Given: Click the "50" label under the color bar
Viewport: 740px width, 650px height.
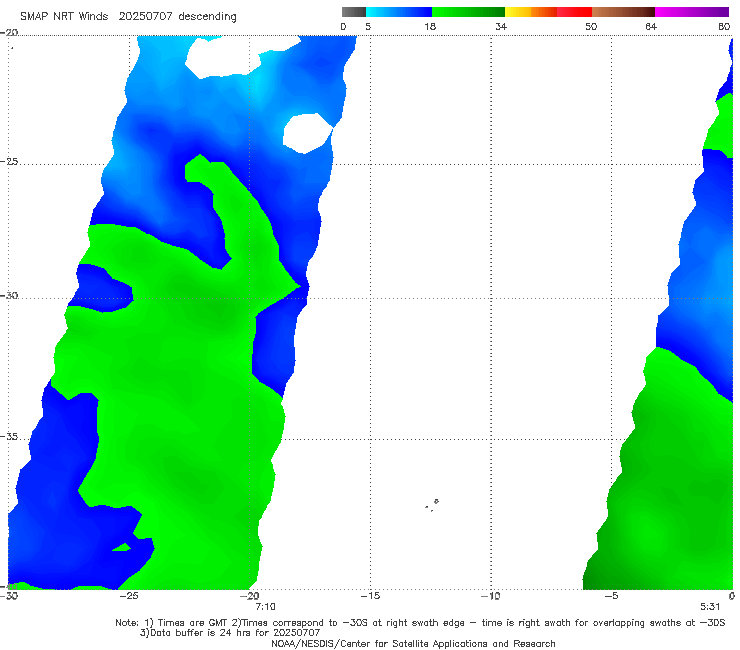Looking at the screenshot, I should (591, 27).
